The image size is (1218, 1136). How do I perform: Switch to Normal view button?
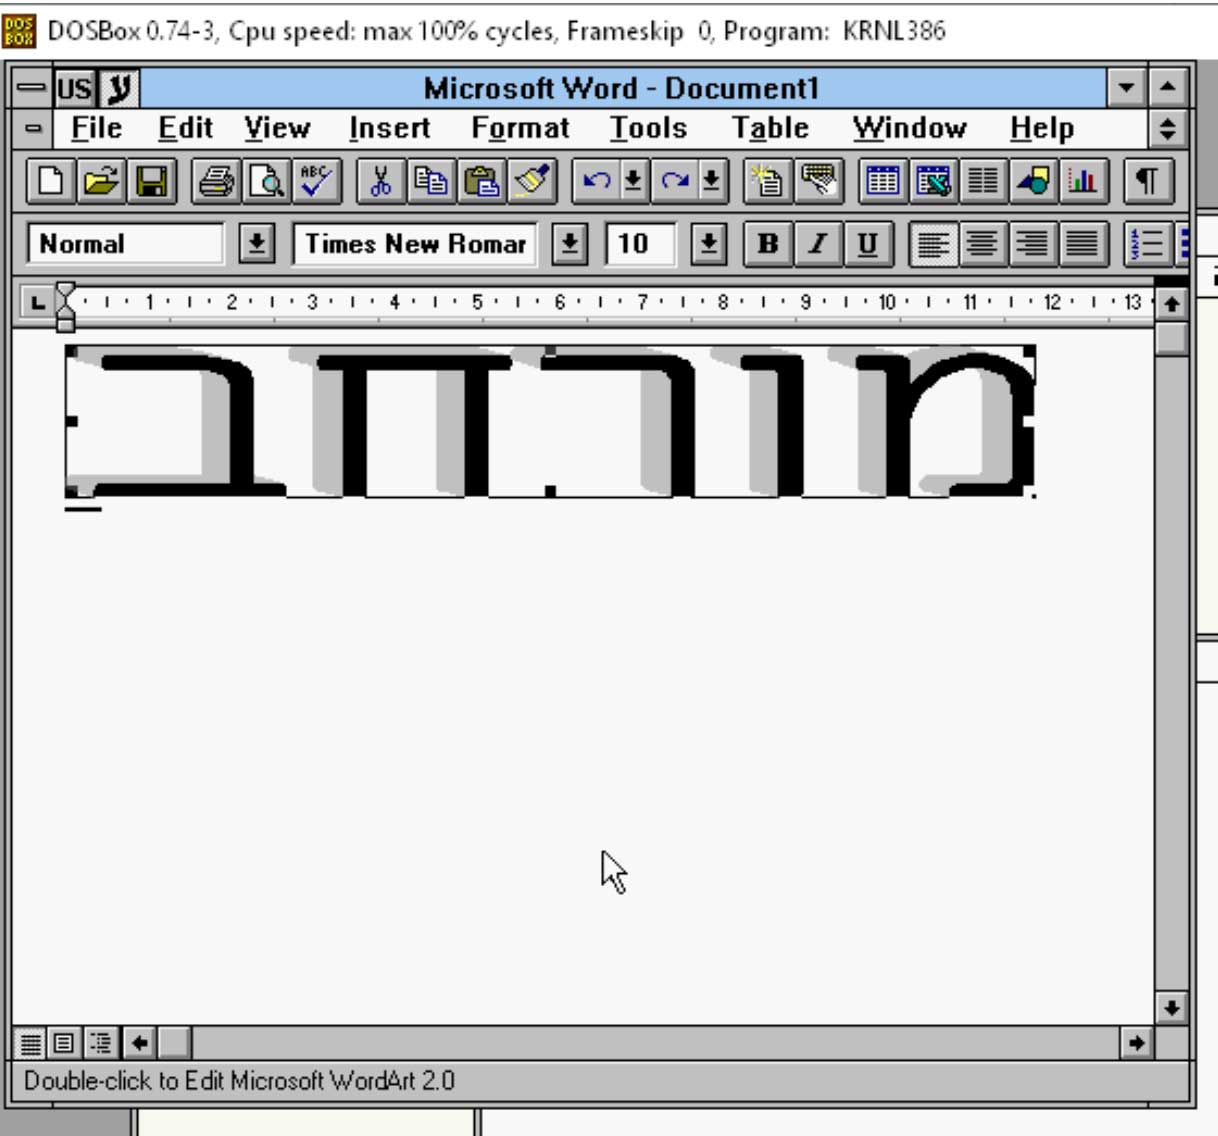pyautogui.click(x=31, y=1043)
